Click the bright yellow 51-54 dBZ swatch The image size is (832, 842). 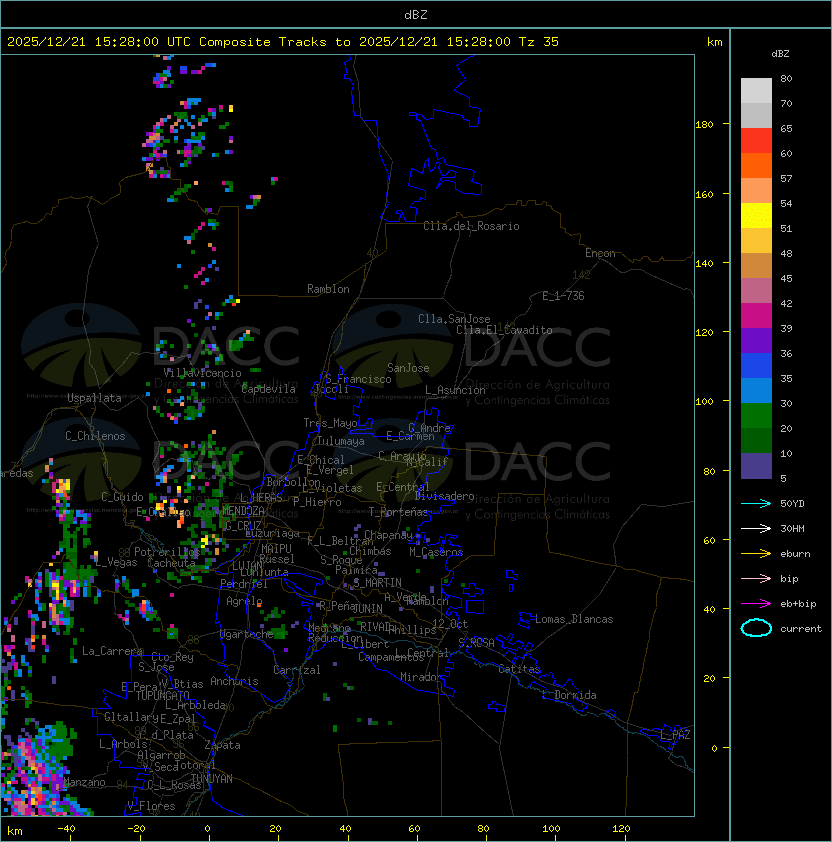pos(756,215)
